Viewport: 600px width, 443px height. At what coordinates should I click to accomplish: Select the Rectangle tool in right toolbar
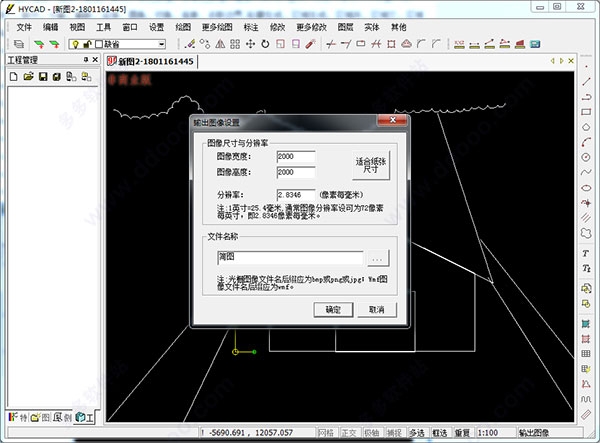586,112
